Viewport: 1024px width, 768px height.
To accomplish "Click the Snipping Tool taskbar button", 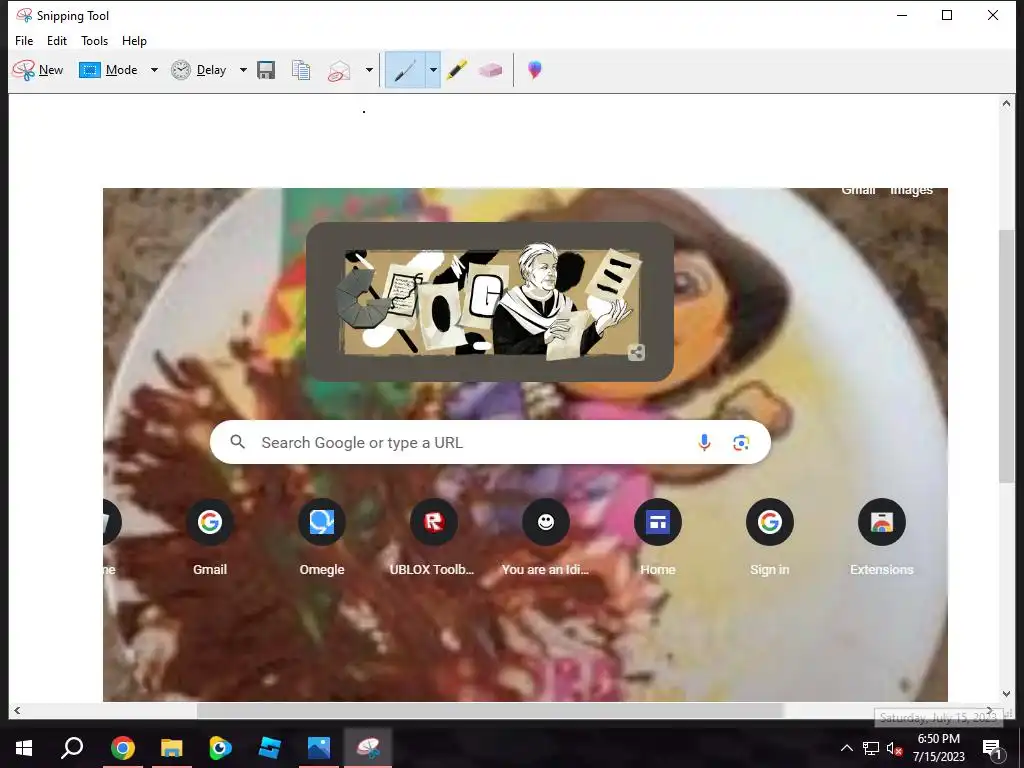I will click(368, 748).
